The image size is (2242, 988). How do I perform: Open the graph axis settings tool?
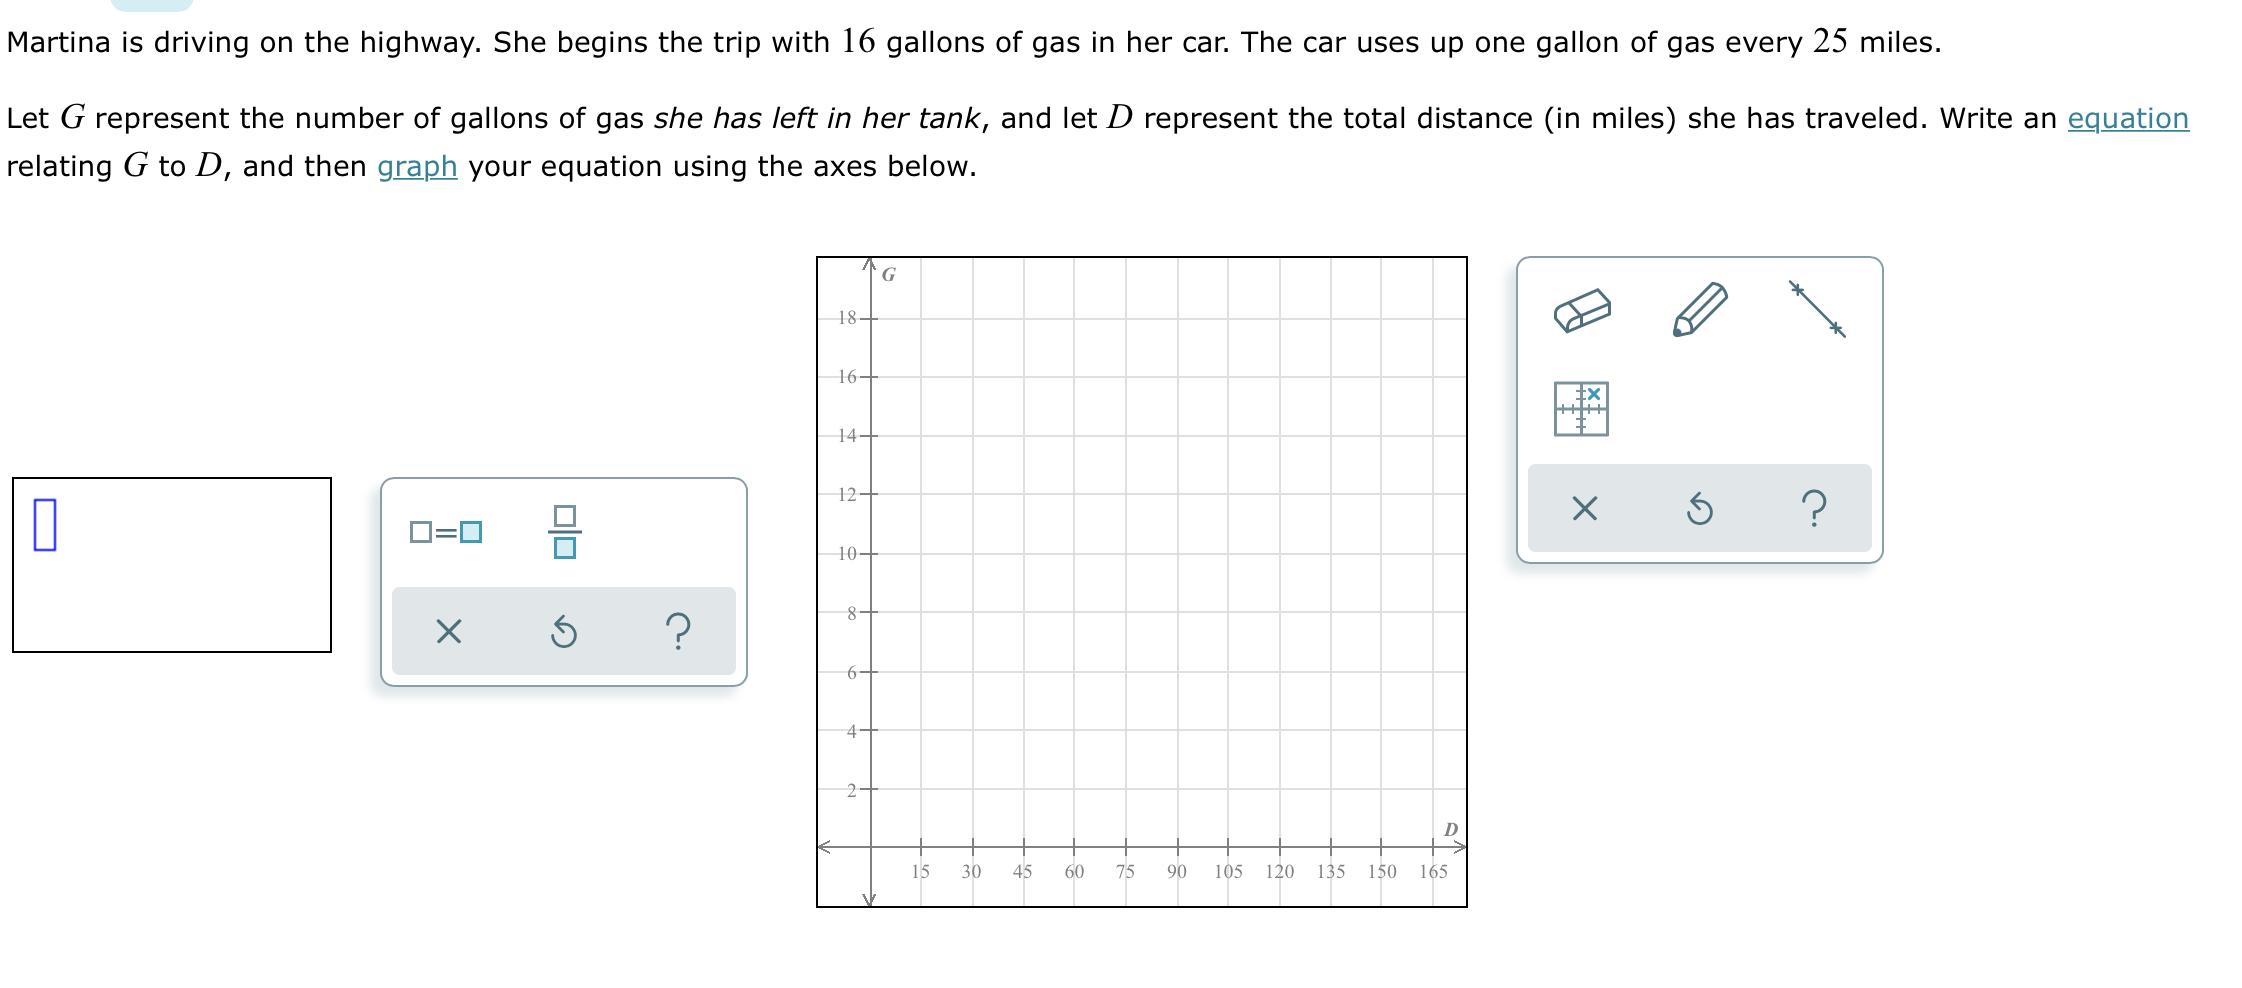click(1581, 408)
